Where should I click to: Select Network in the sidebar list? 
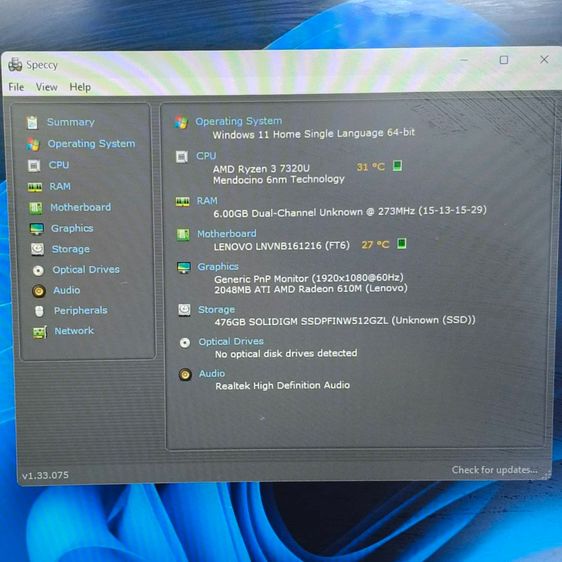[74, 331]
